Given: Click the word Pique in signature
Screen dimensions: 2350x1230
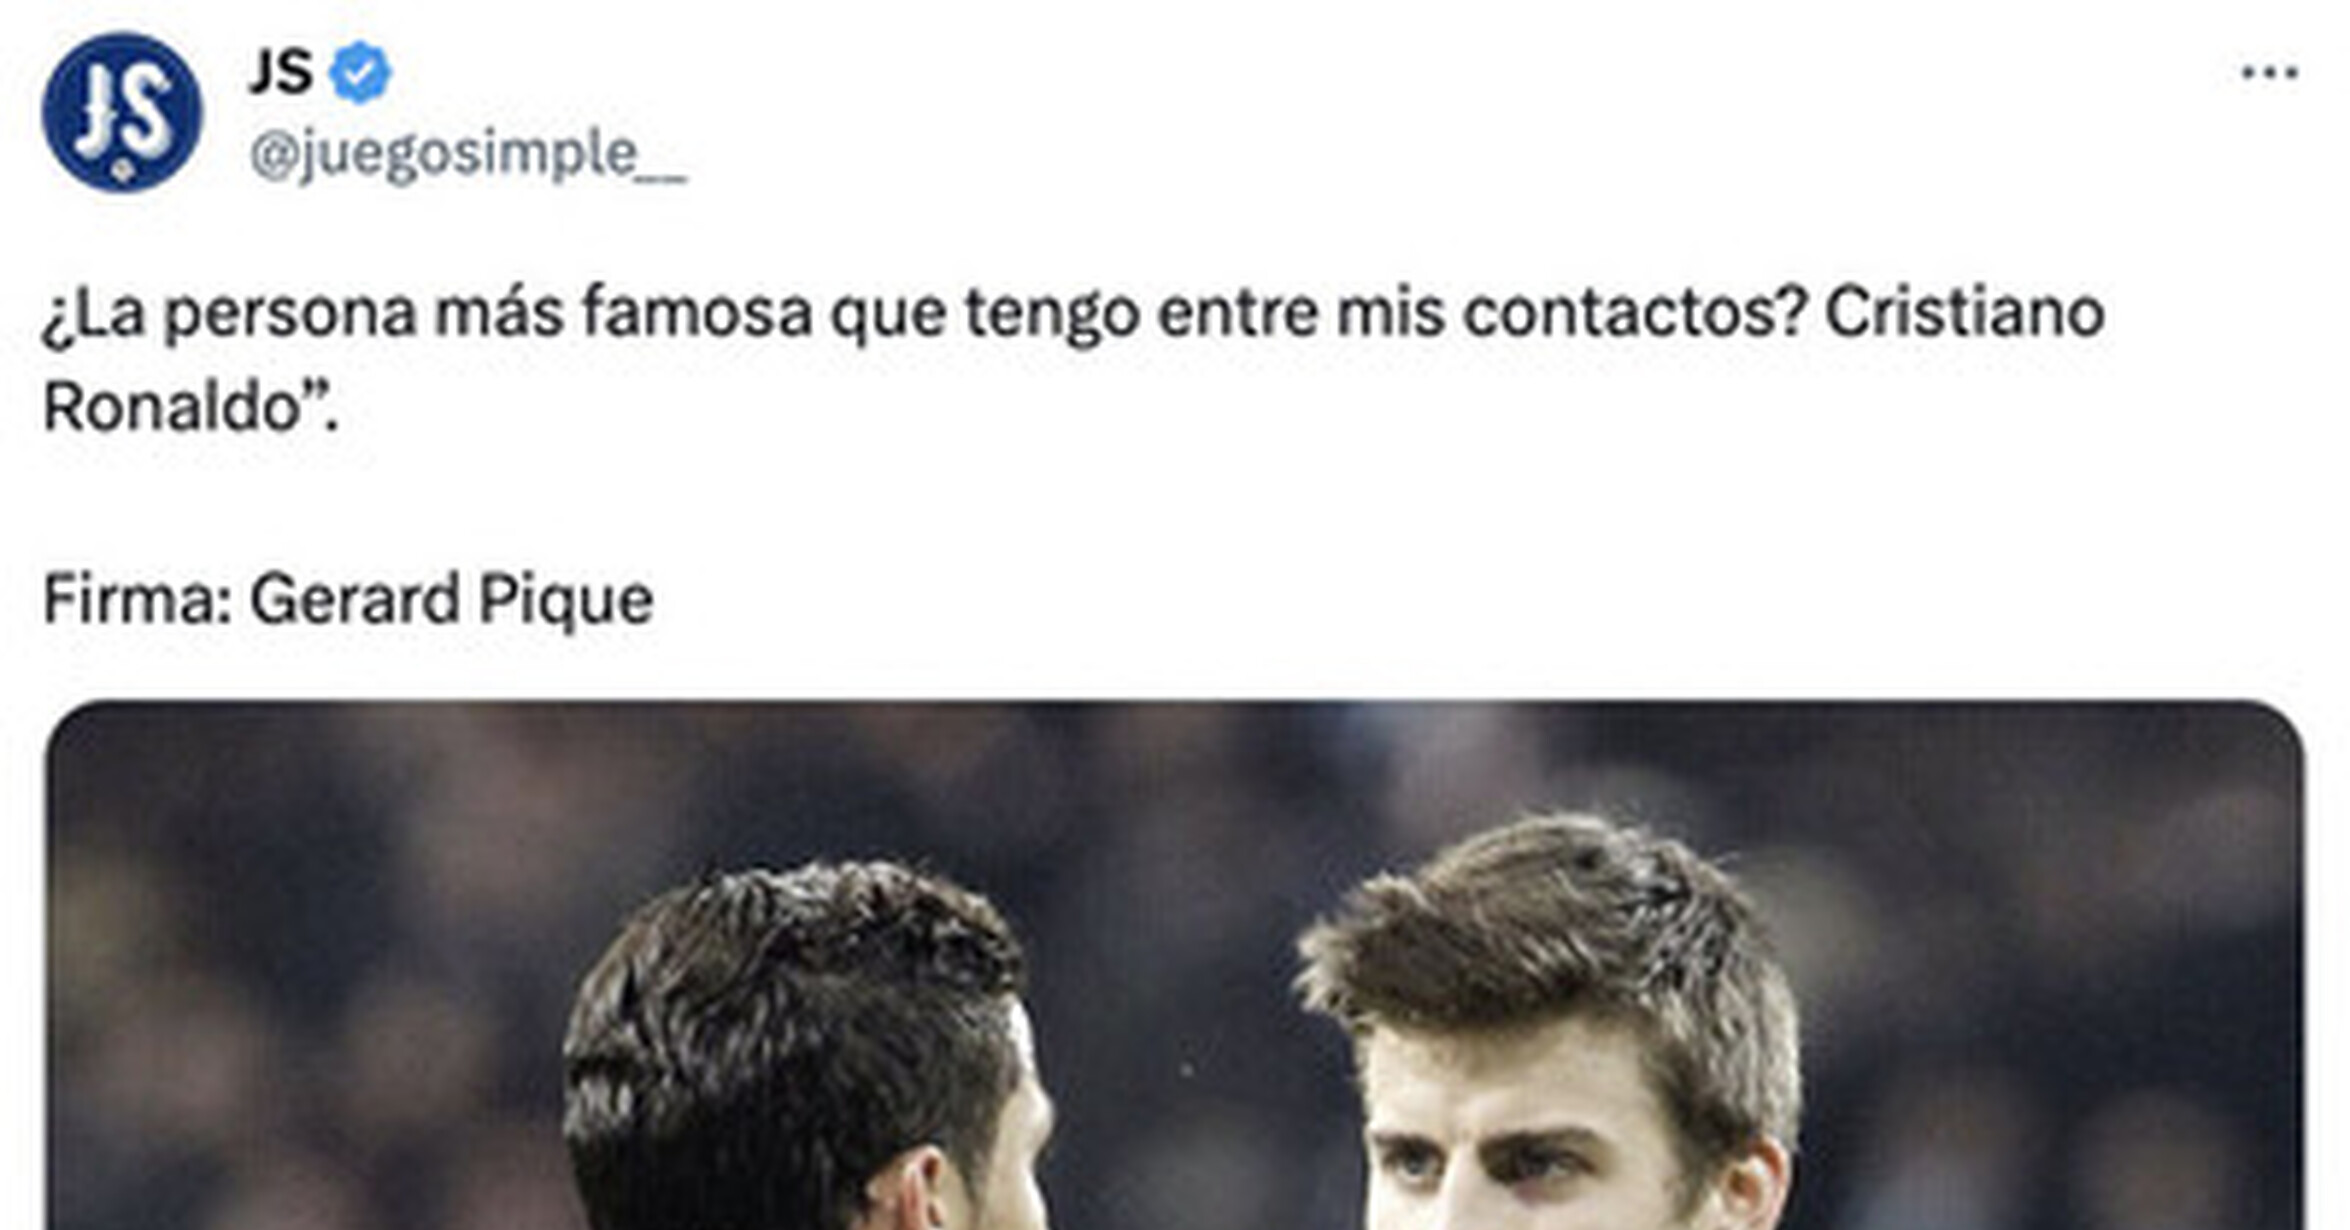Looking at the screenshot, I should point(565,602).
